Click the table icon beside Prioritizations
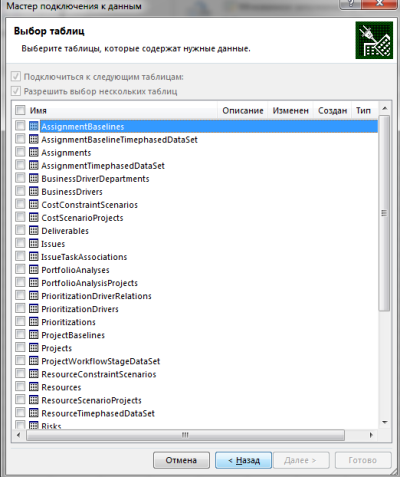 (34, 322)
